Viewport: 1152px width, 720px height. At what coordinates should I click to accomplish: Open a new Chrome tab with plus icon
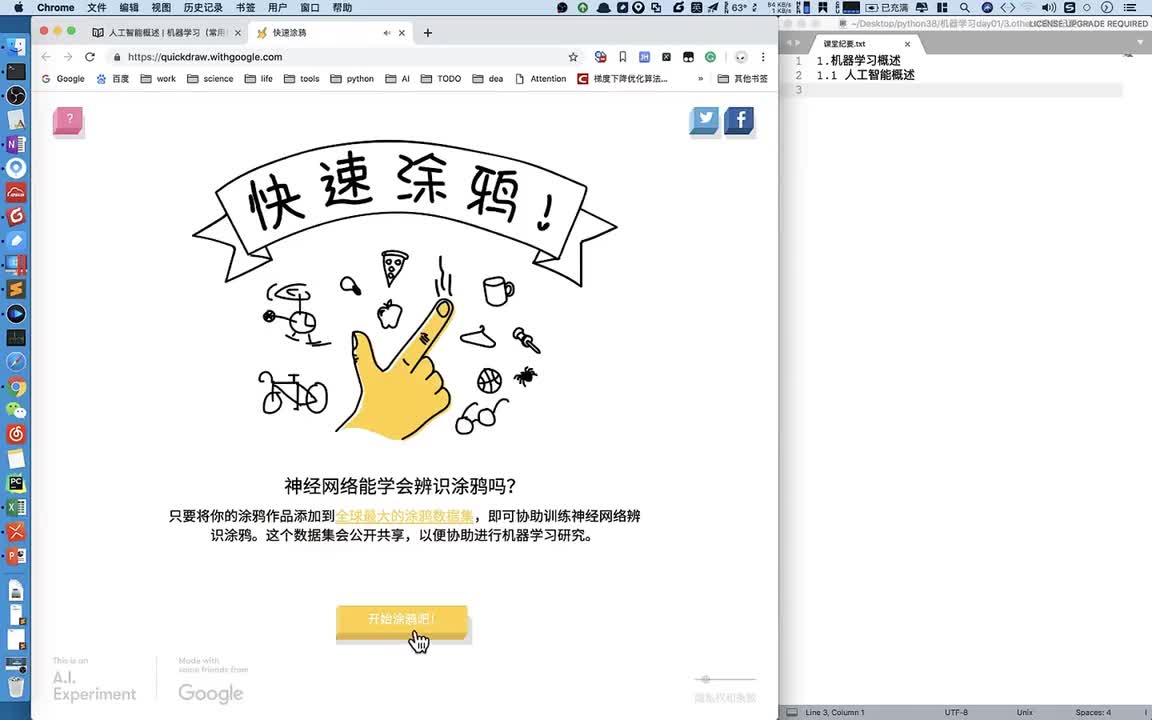point(428,33)
